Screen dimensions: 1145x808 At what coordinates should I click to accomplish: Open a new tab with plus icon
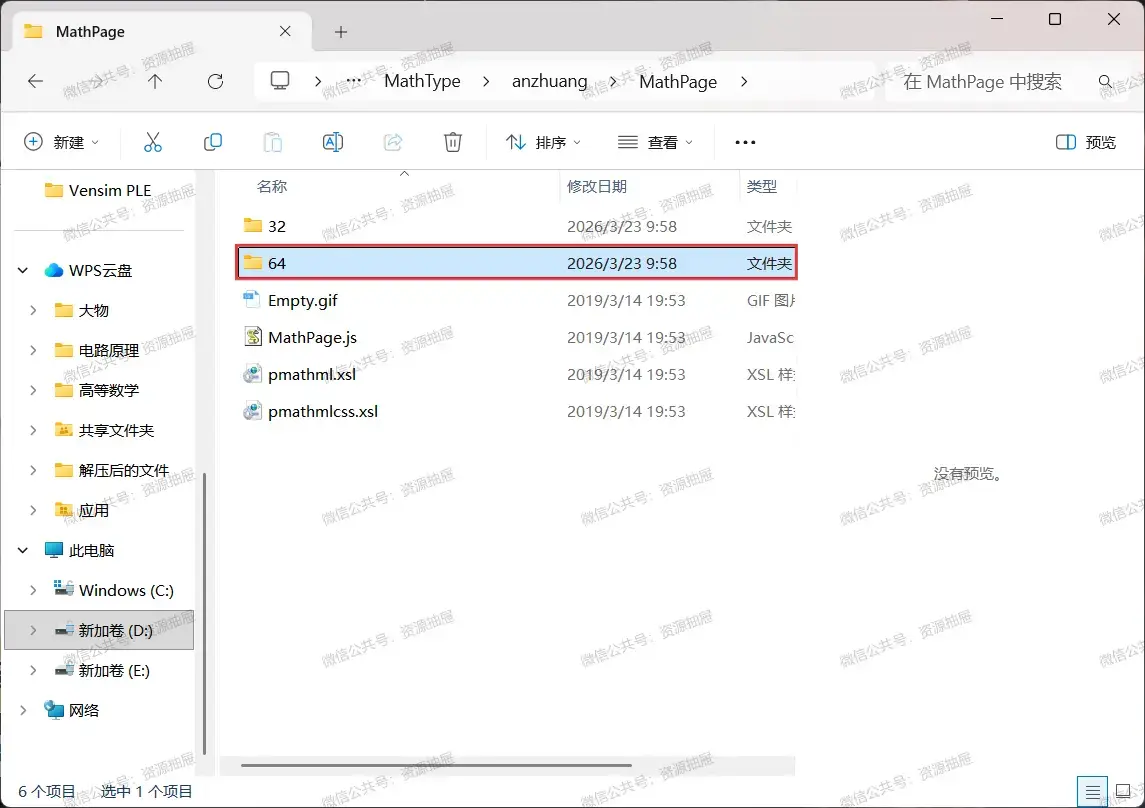click(x=341, y=31)
